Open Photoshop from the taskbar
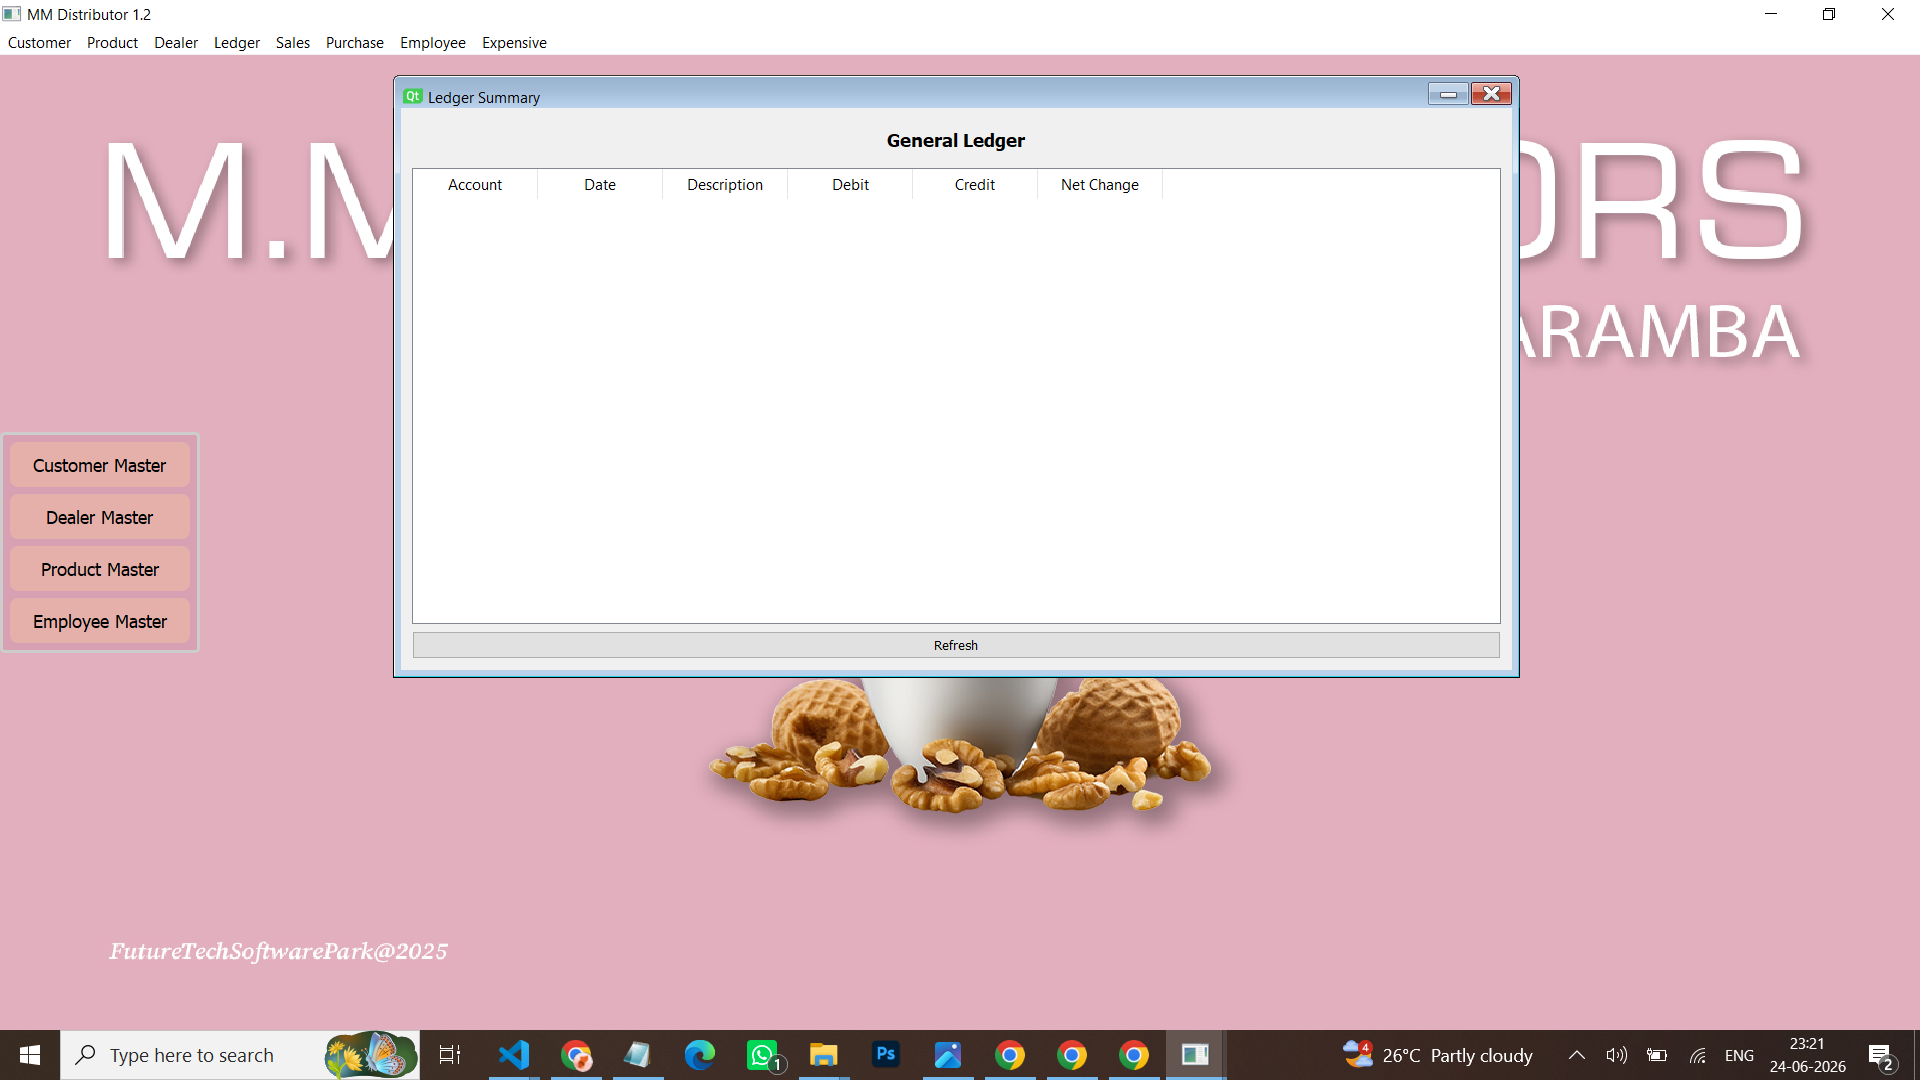This screenshot has height=1080, width=1920. tap(885, 1055)
